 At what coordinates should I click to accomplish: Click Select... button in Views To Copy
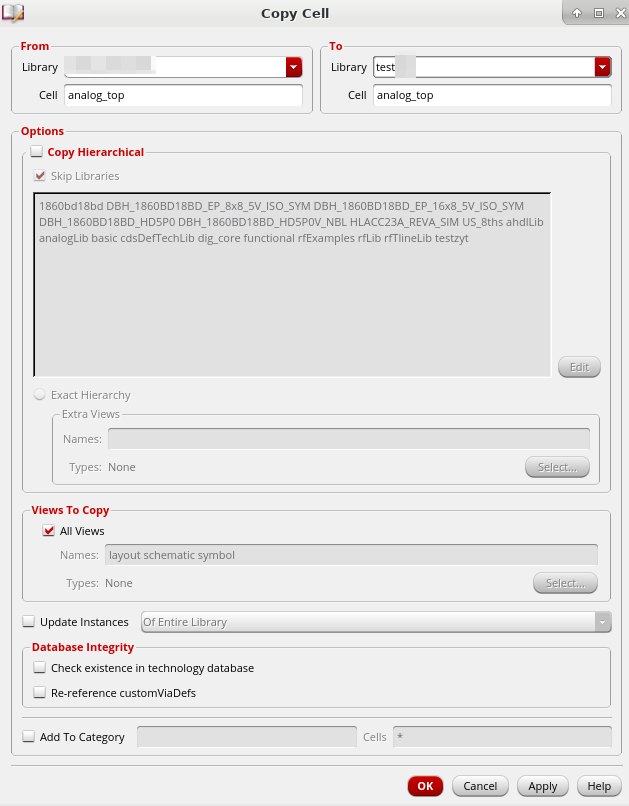565,583
